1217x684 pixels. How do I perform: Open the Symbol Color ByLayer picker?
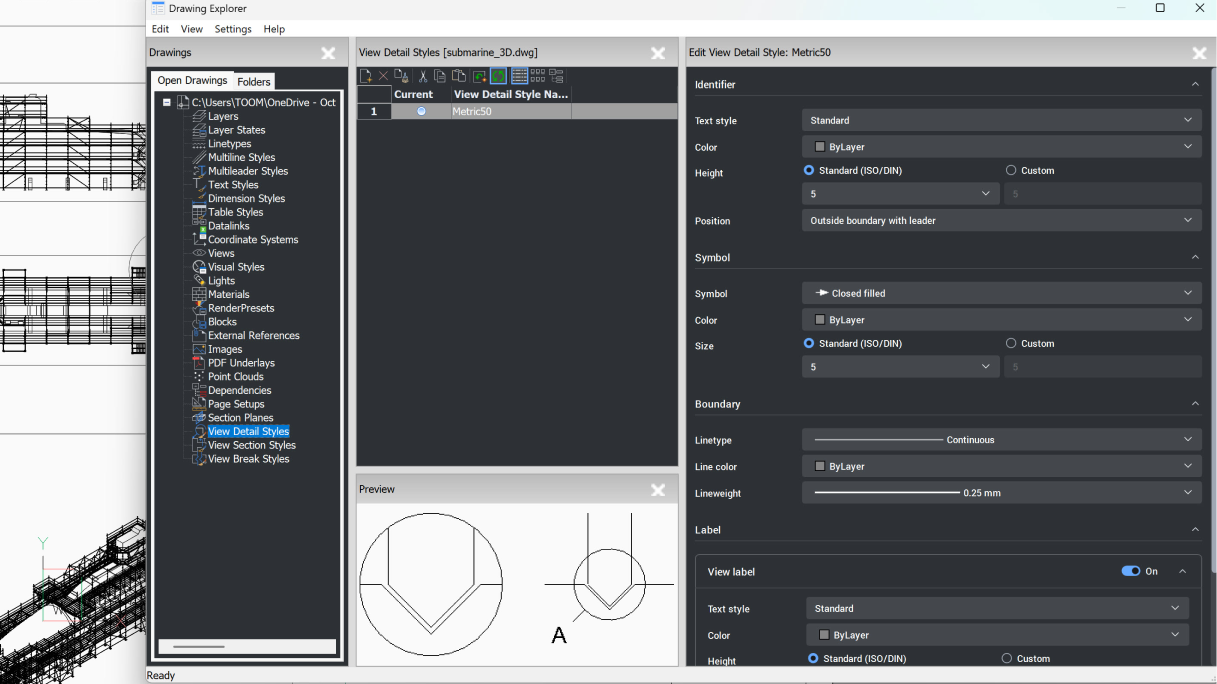click(x=1002, y=321)
